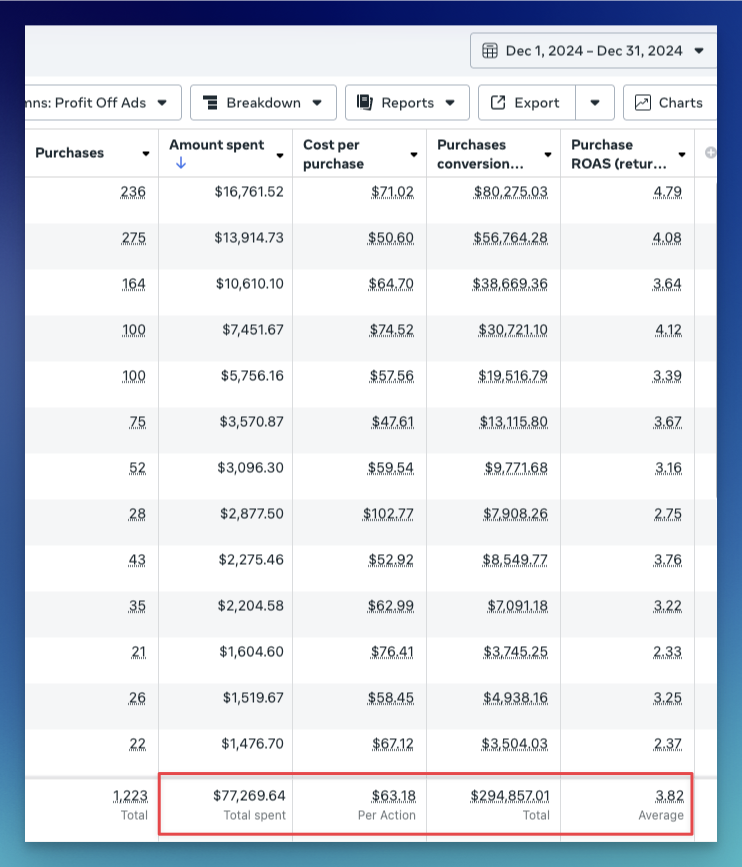
Task: Click conversion value $3,504.03
Action: (514, 744)
